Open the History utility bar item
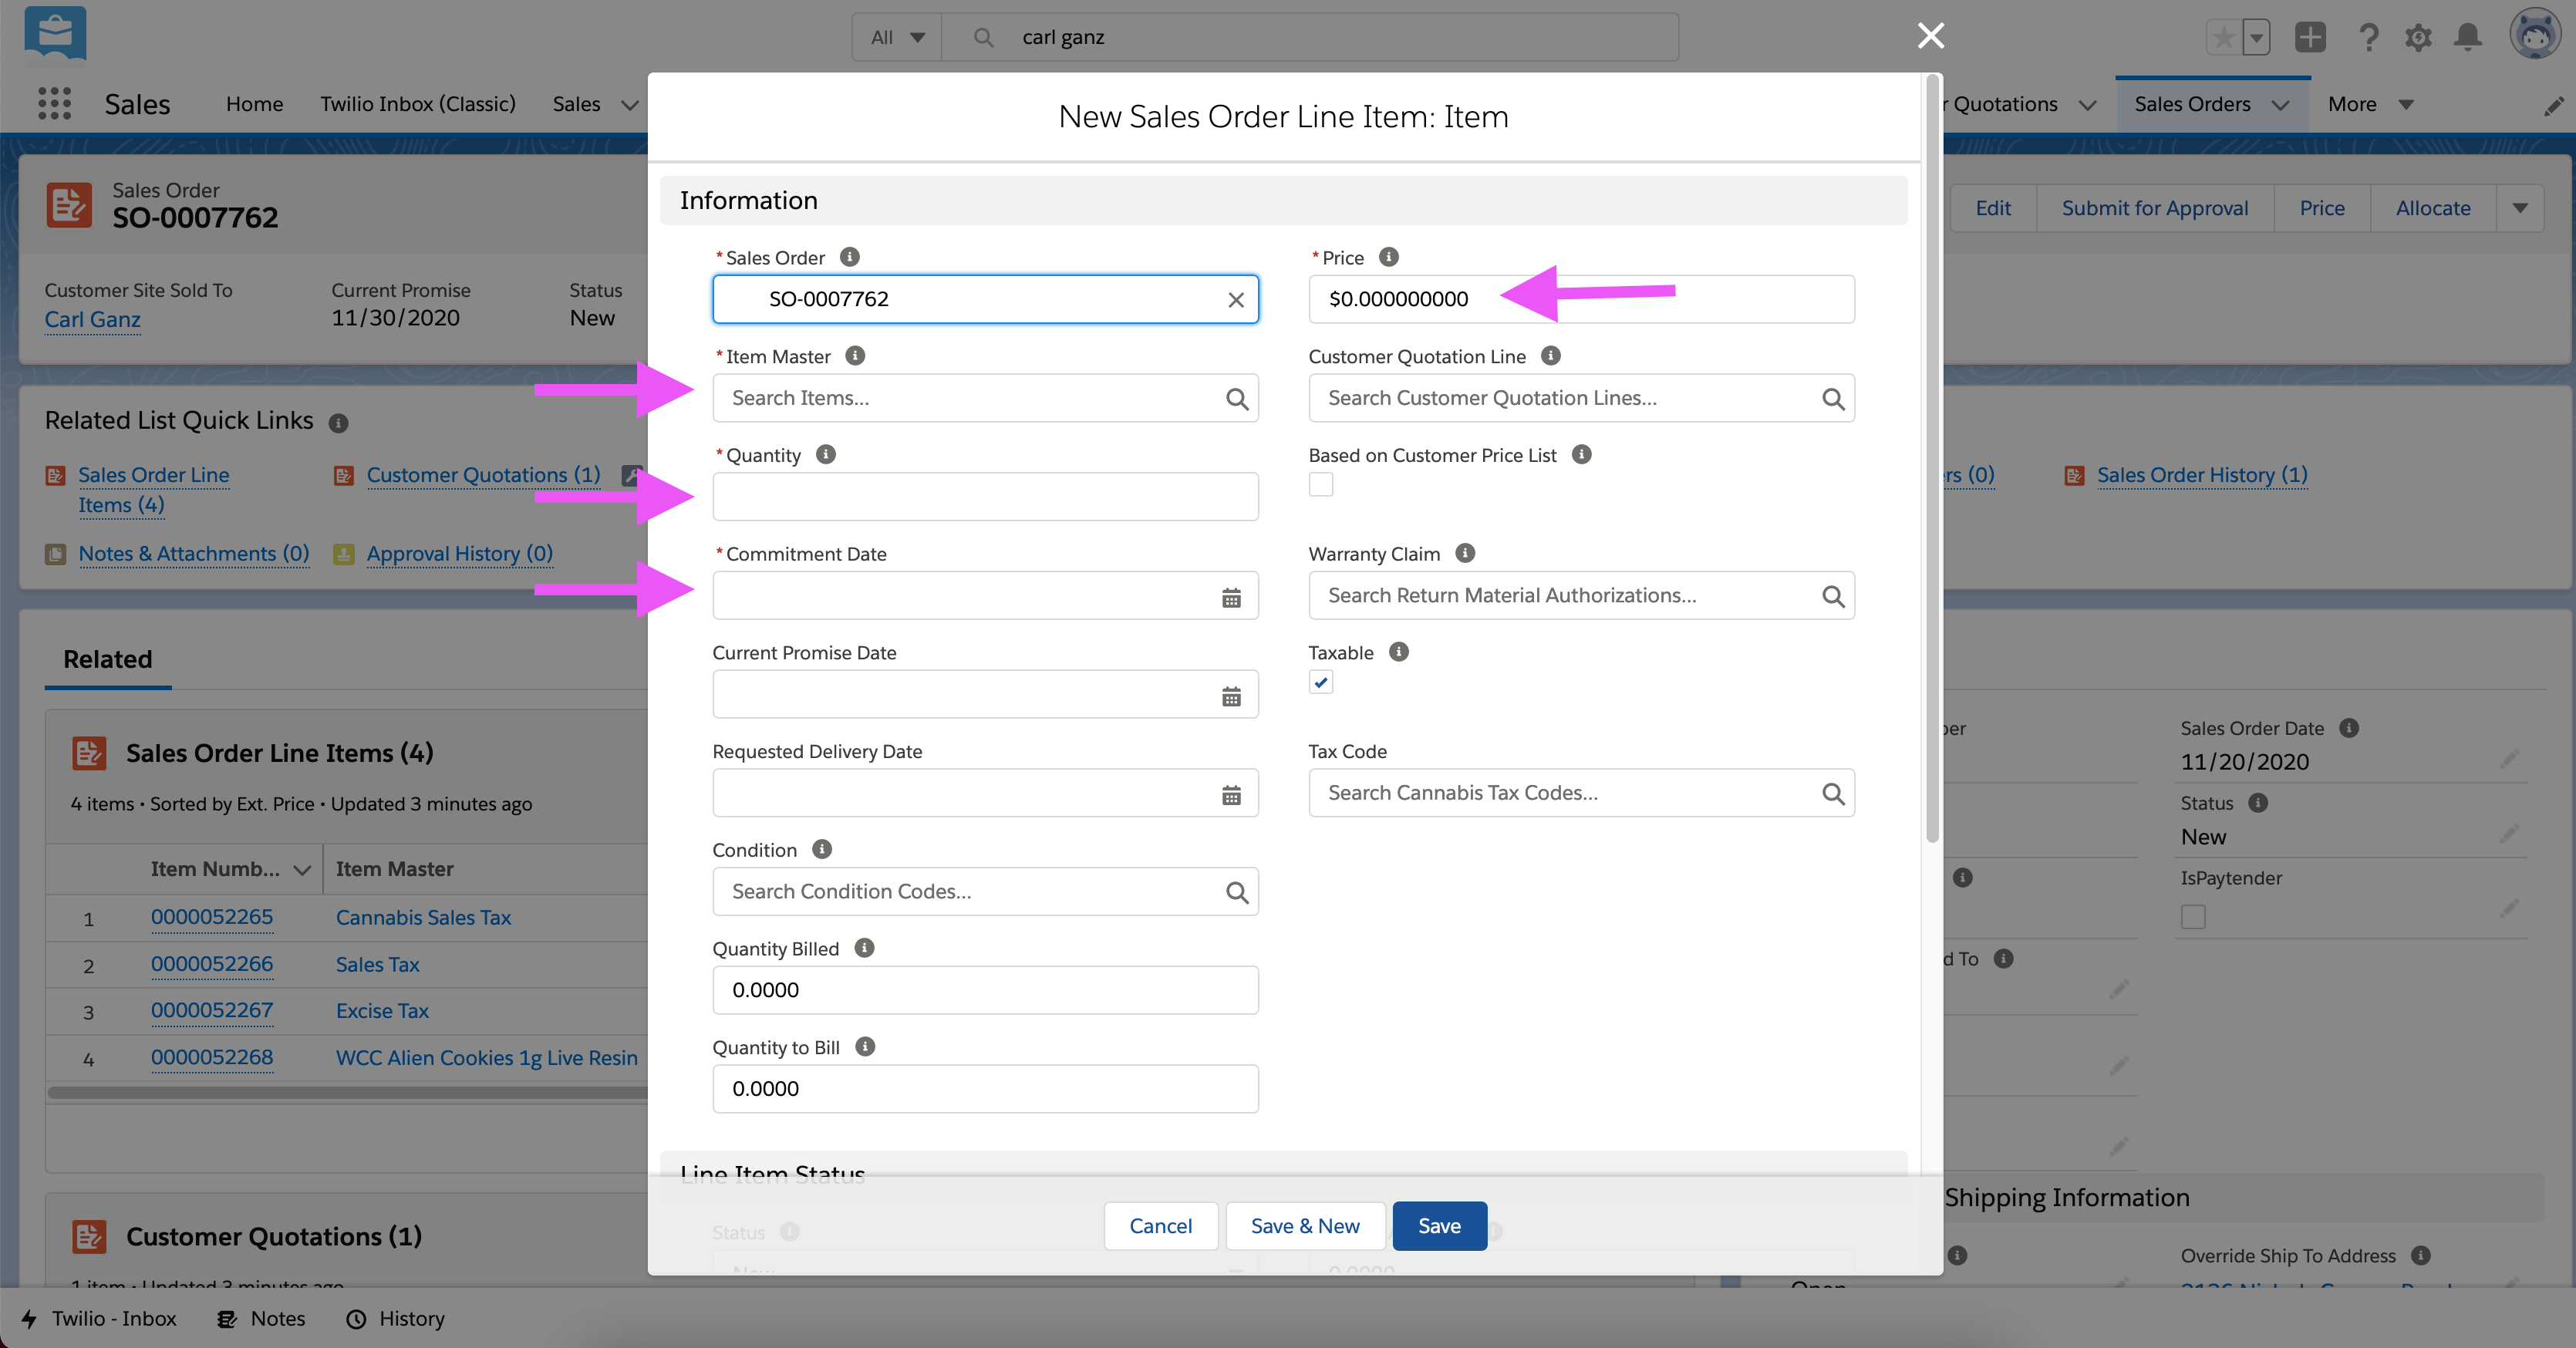 [396, 1318]
